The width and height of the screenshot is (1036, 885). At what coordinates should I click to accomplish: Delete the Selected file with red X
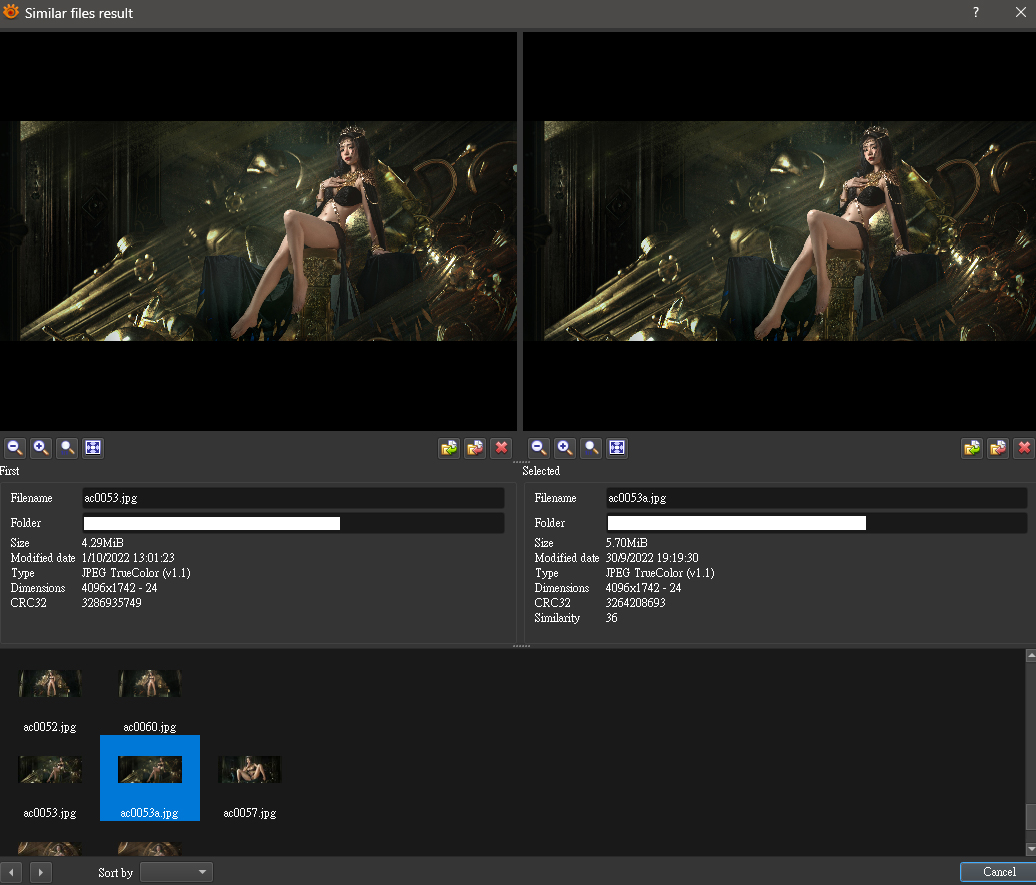[x=1023, y=448]
